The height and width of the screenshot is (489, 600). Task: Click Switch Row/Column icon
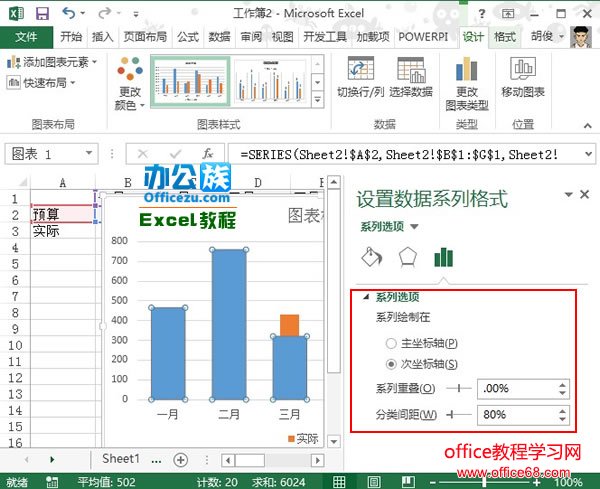click(360, 68)
